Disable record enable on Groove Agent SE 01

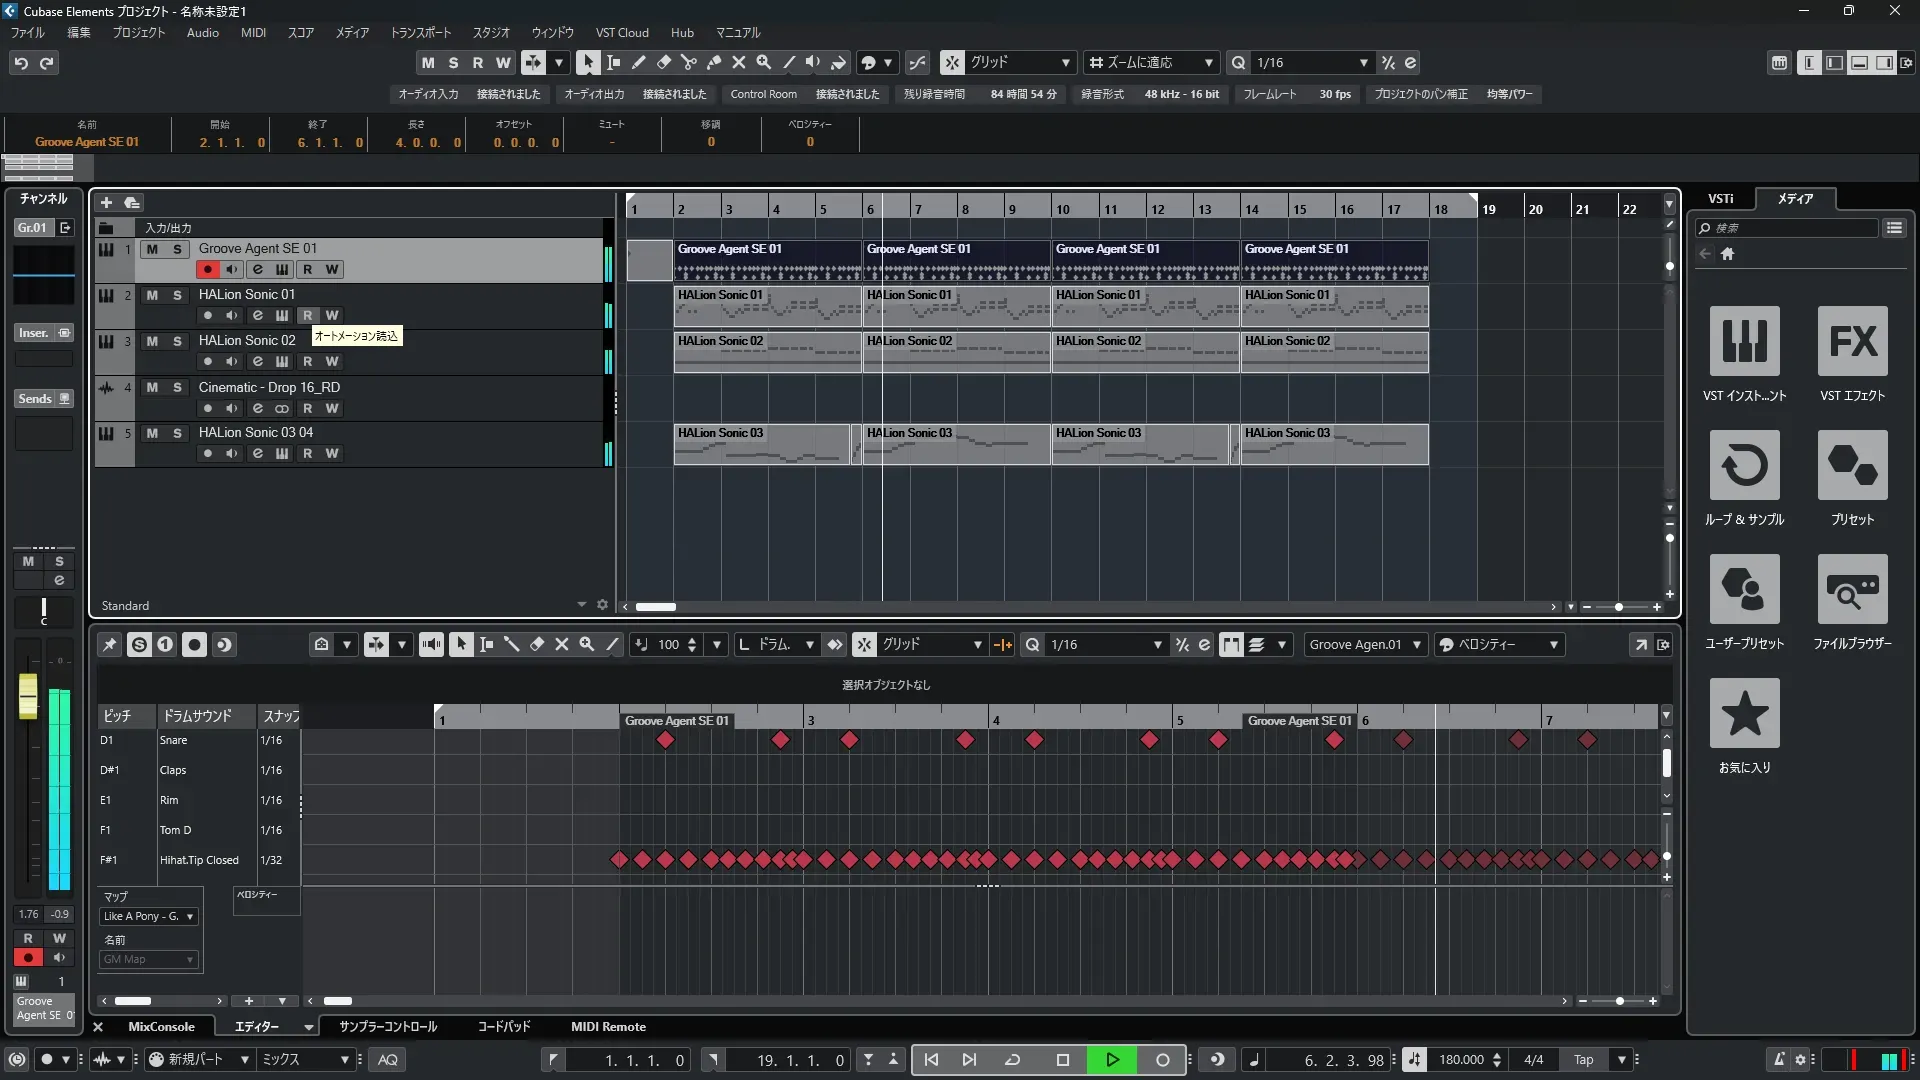pos(207,270)
